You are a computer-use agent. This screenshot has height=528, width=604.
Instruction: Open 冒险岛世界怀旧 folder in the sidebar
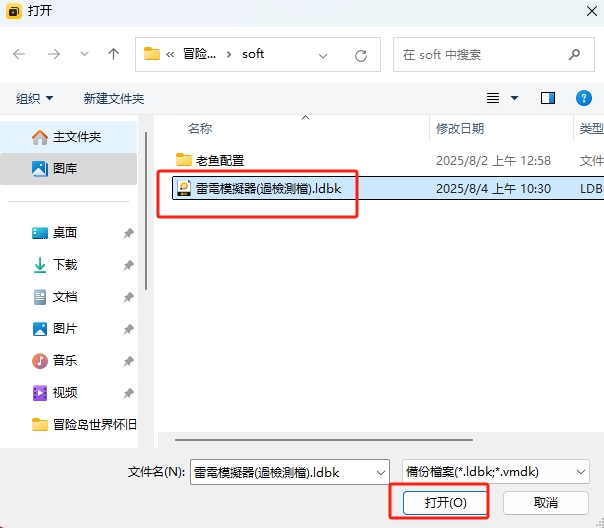[x=84, y=425]
